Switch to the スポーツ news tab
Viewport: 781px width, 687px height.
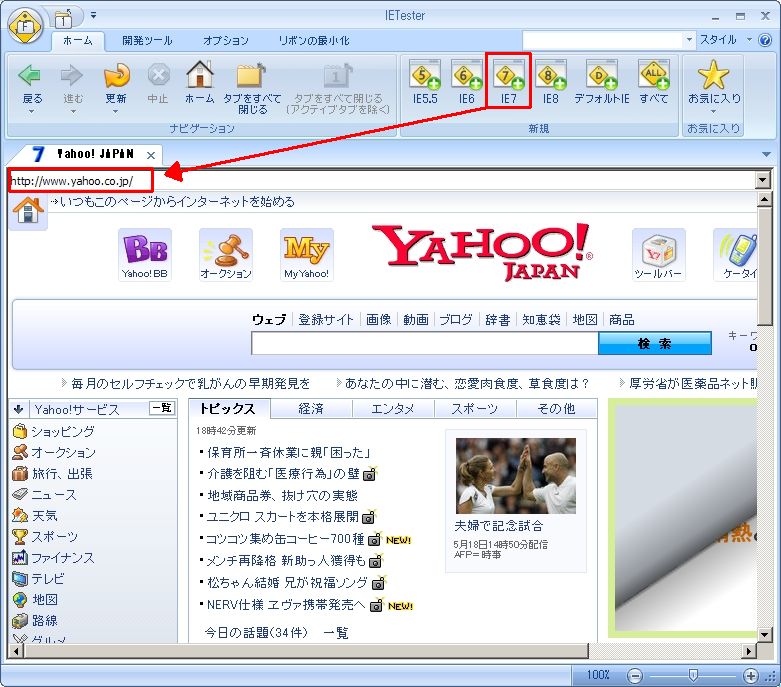(x=475, y=409)
